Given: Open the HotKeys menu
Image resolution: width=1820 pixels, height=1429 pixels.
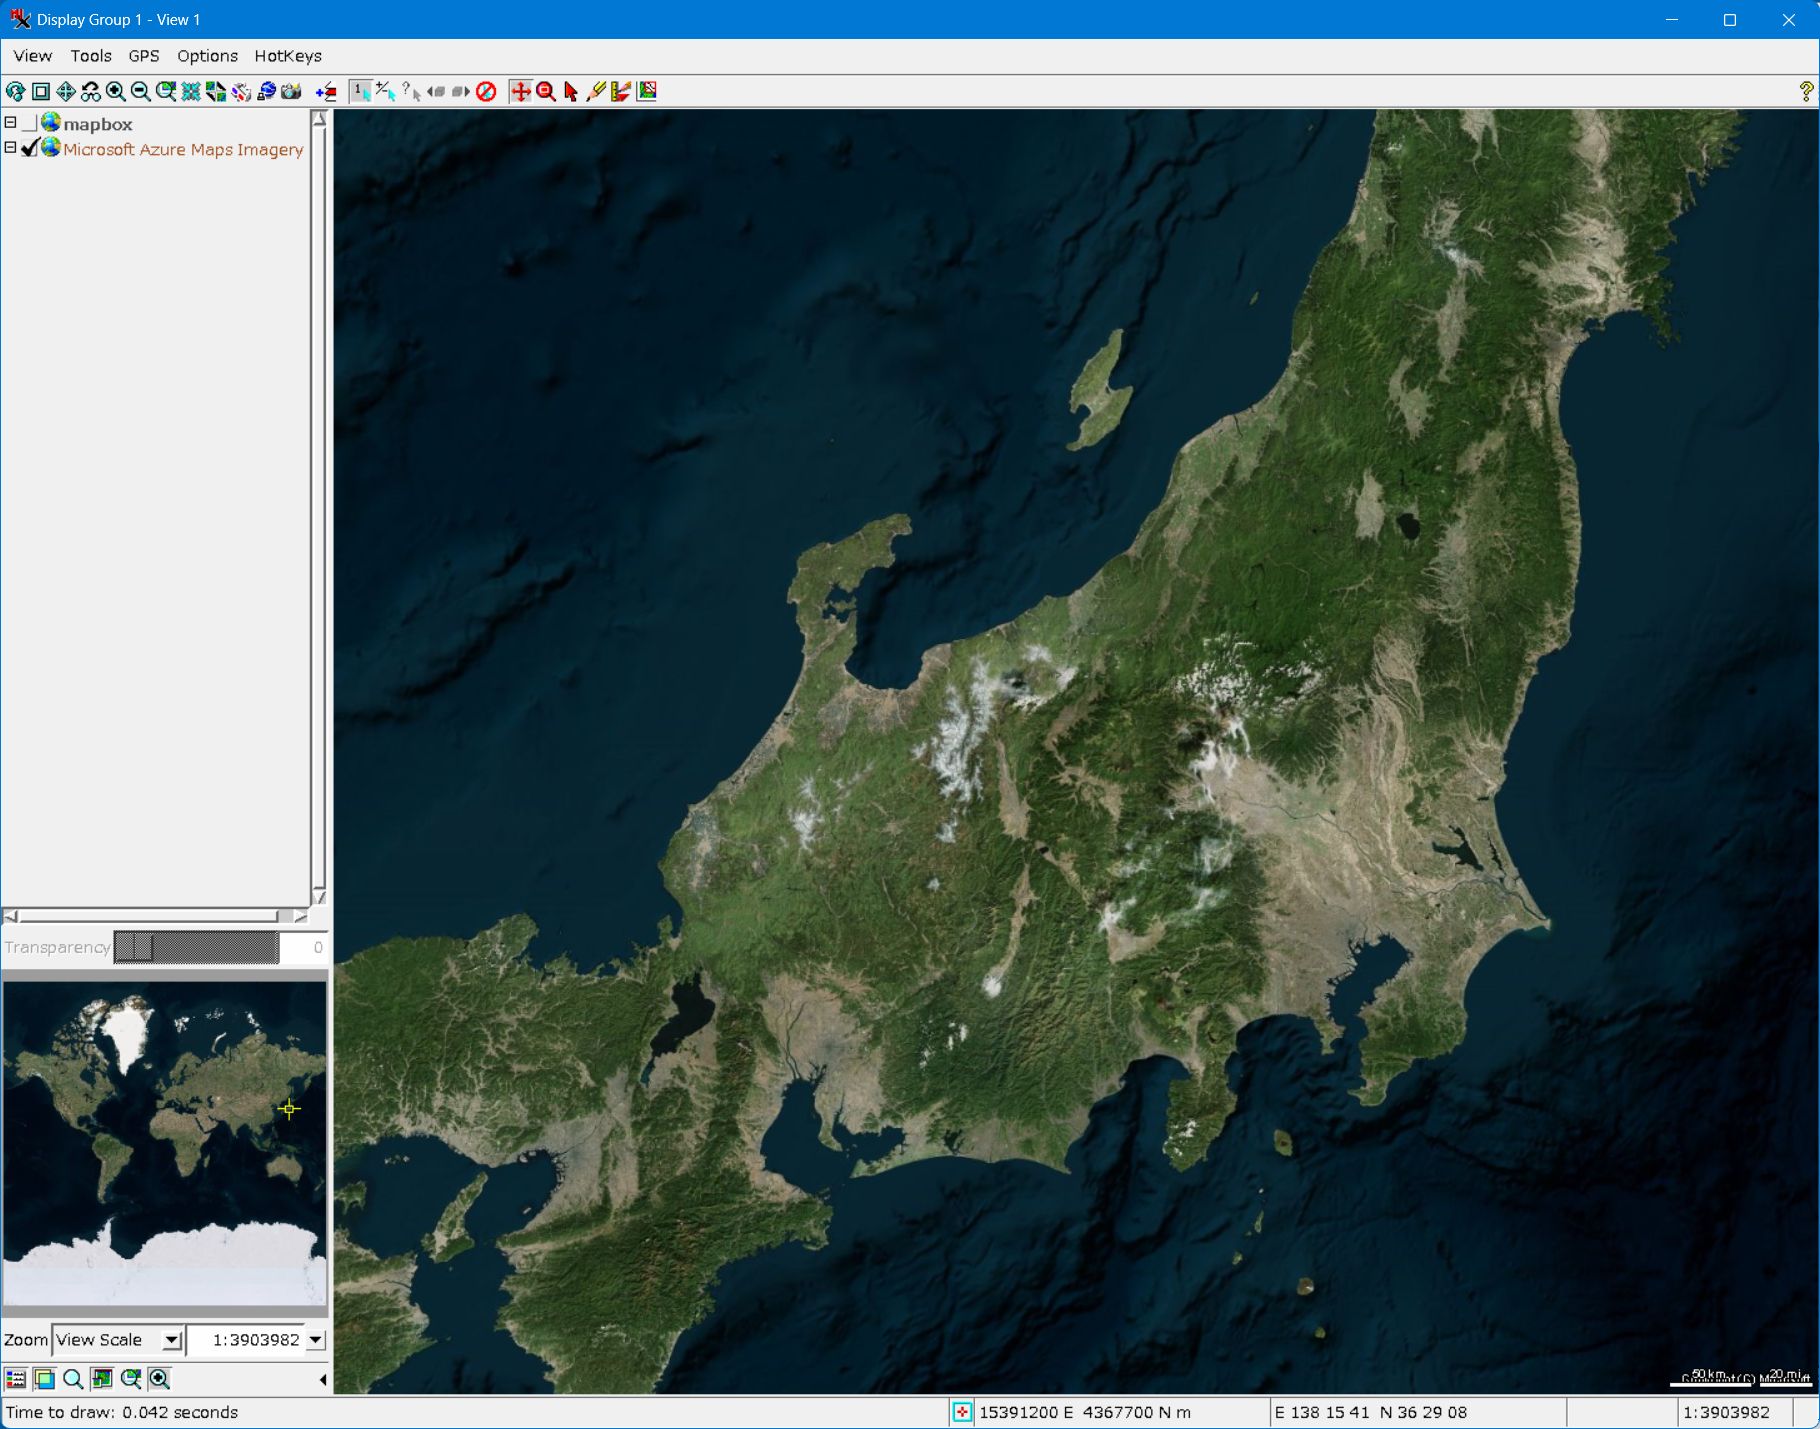Looking at the screenshot, I should tap(287, 56).
